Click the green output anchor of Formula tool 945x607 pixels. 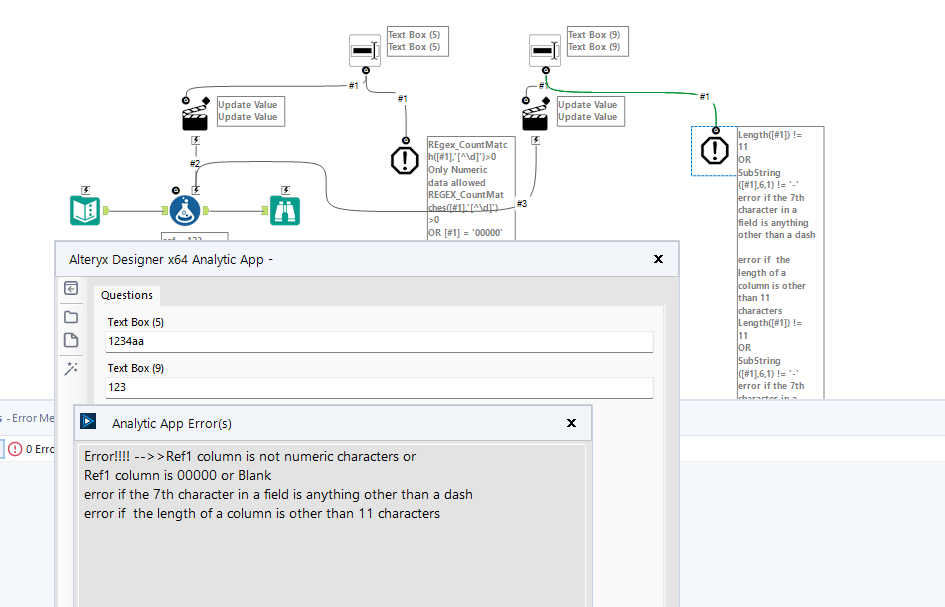(x=206, y=210)
